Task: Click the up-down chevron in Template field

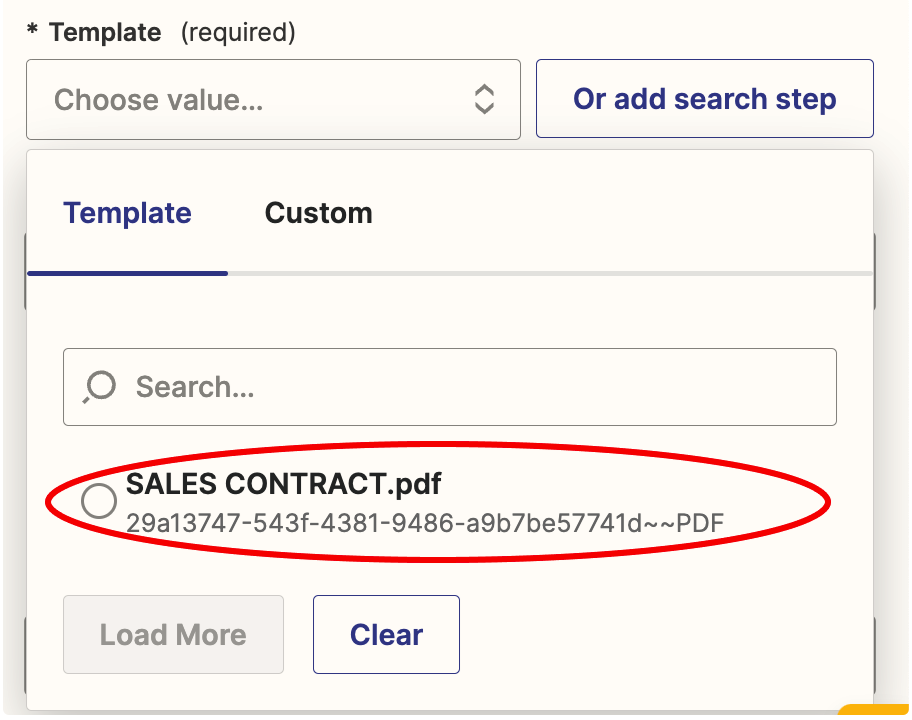Action: click(x=484, y=99)
